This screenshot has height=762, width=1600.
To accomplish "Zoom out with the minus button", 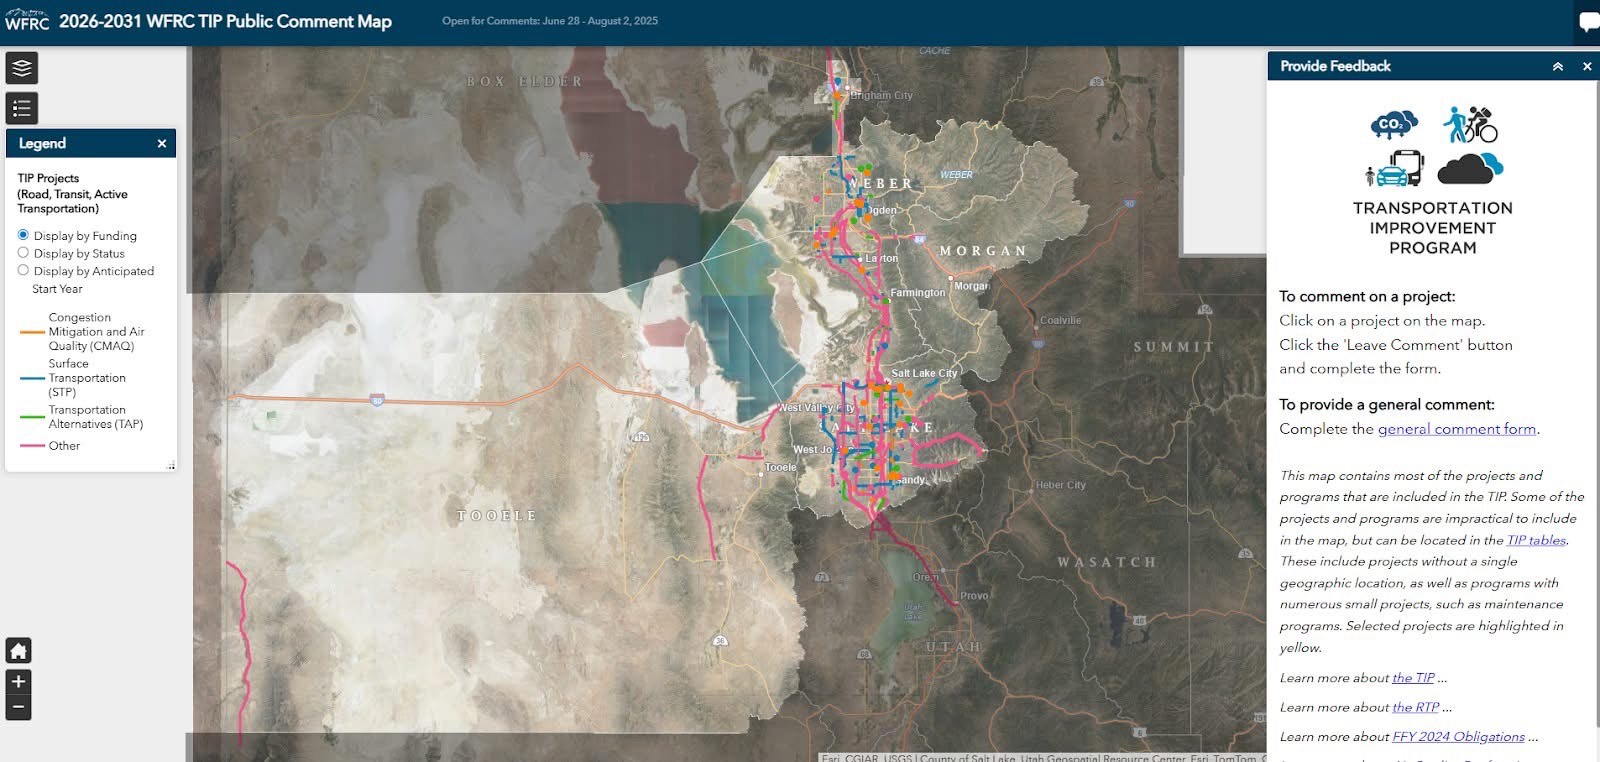I will point(18,707).
